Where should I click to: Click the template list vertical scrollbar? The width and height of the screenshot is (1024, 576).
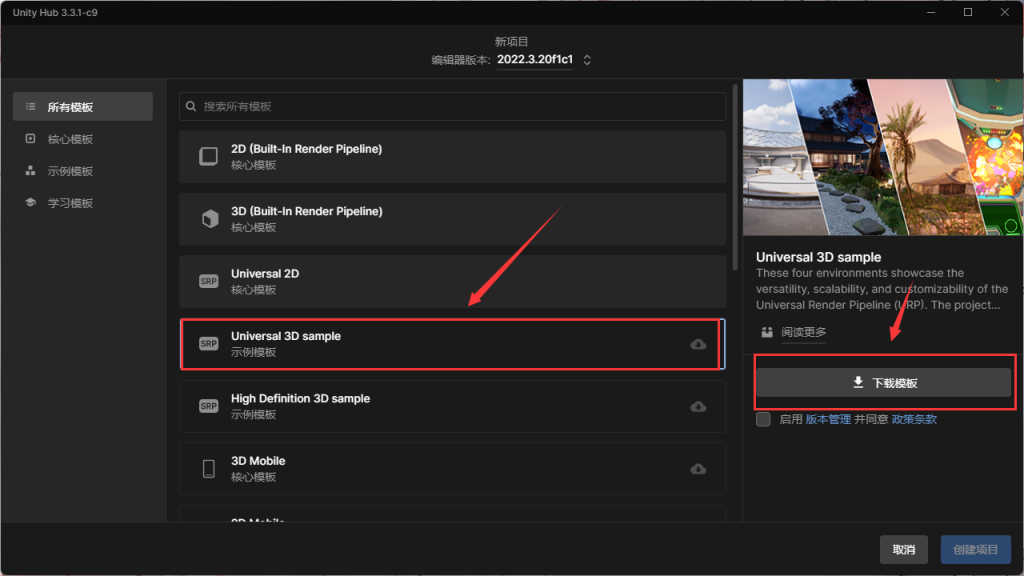coord(736,180)
